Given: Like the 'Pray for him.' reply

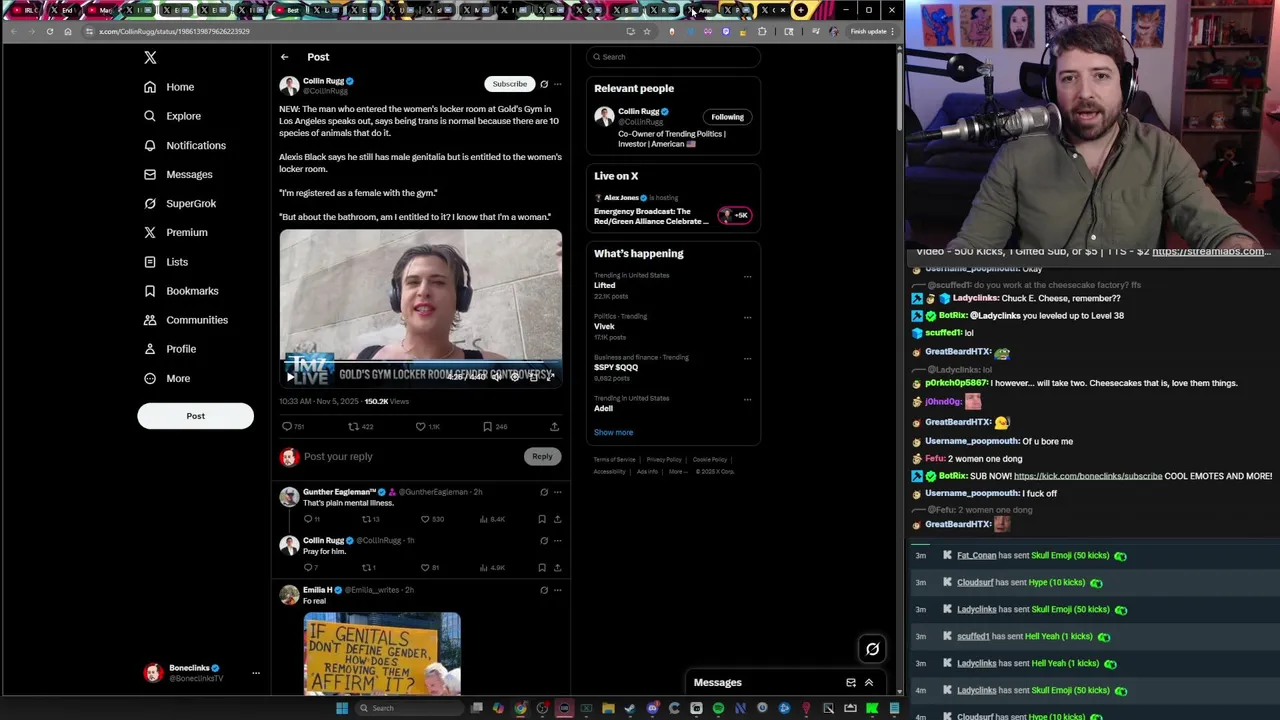Looking at the screenshot, I should [425, 568].
